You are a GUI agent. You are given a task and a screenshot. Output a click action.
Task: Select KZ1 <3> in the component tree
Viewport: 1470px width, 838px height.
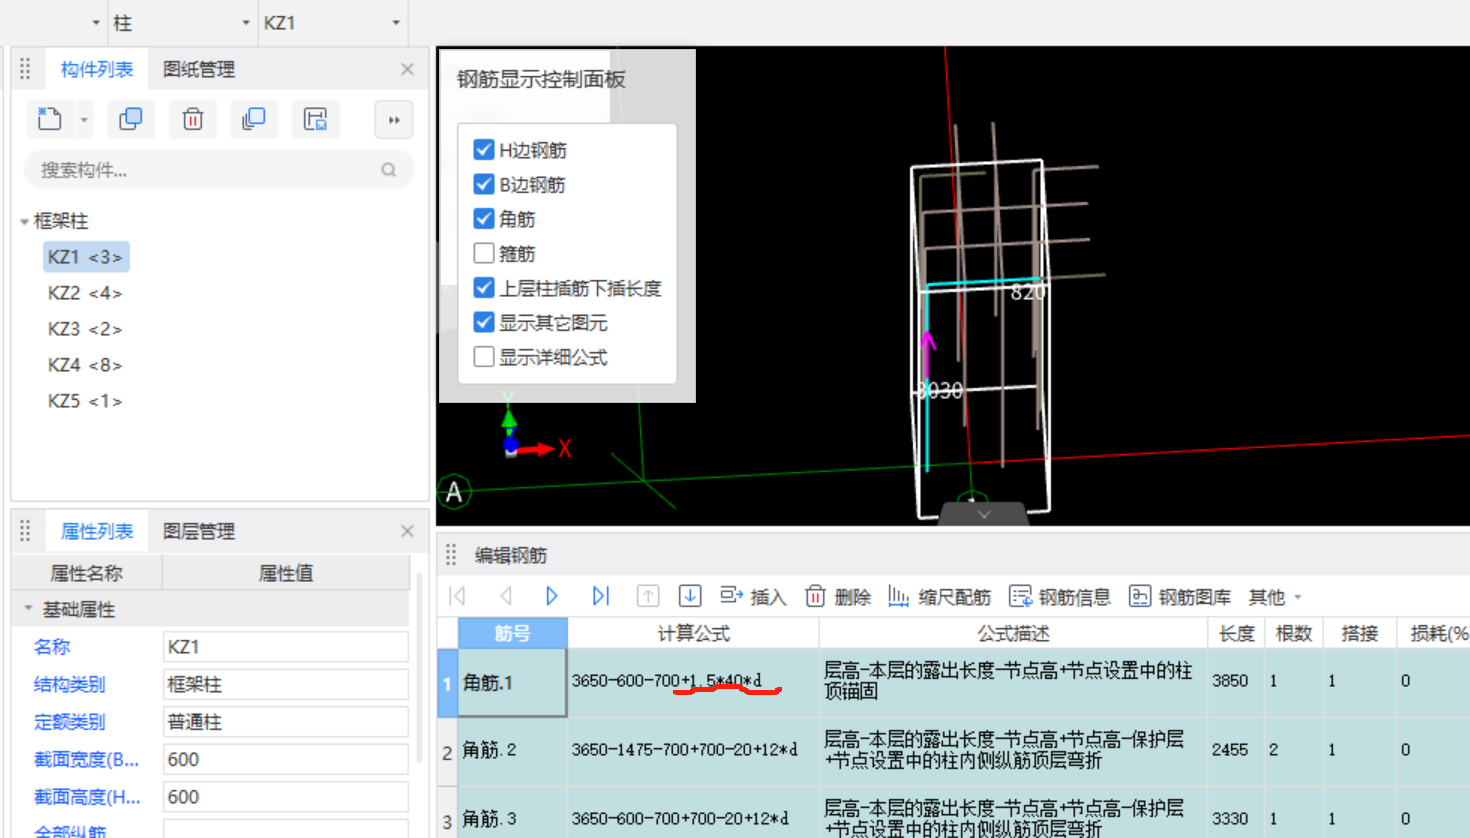[x=86, y=257]
